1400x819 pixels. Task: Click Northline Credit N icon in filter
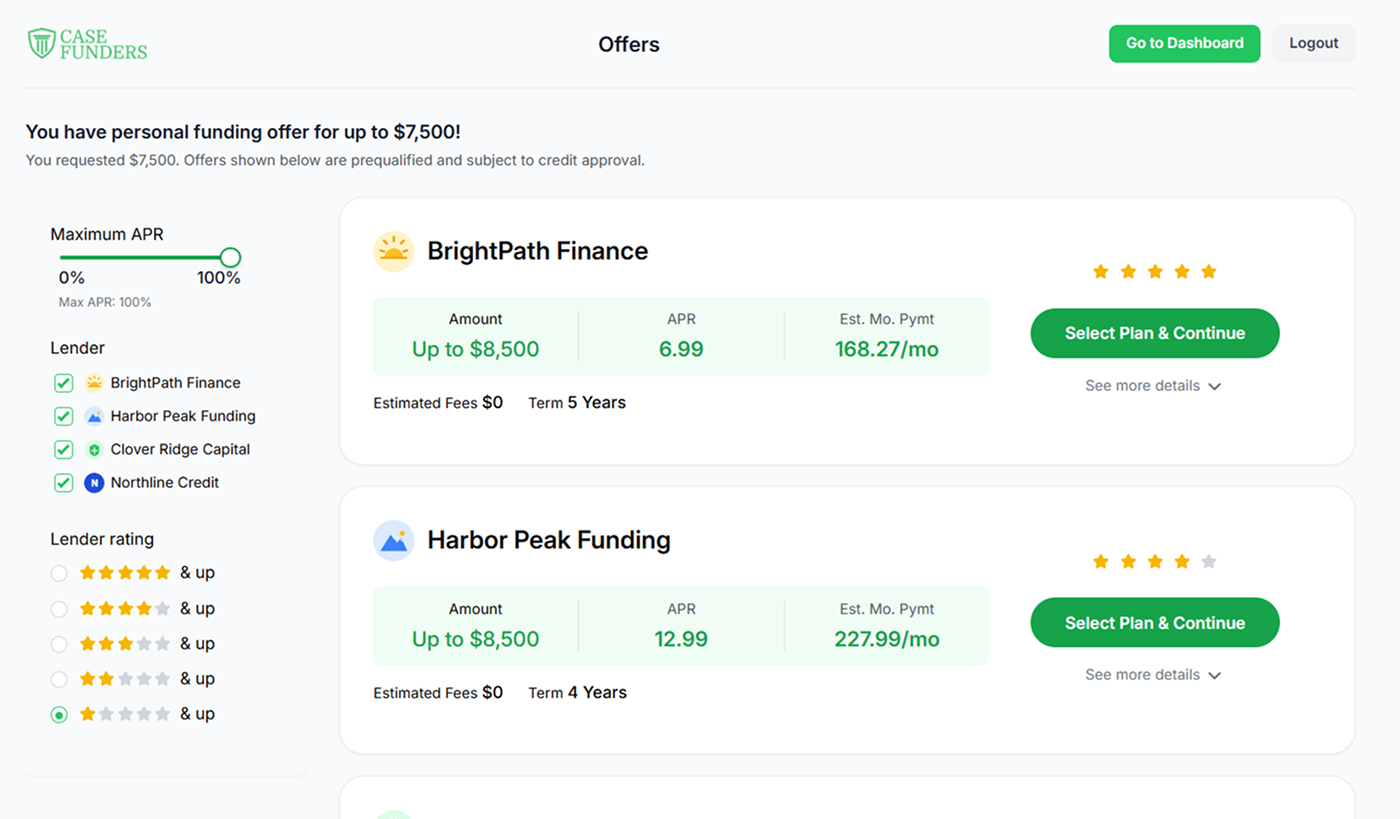[x=94, y=483]
